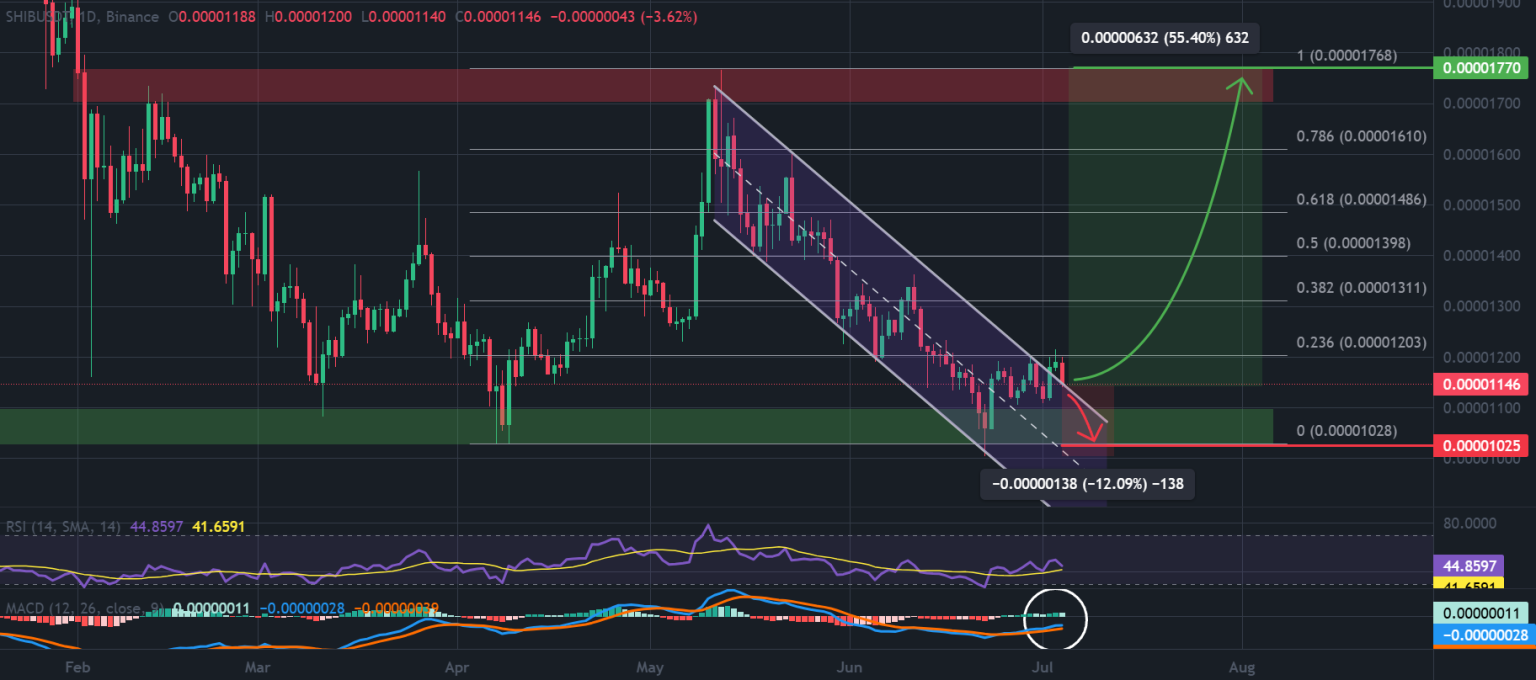Open the MACD (12, 26, close, 9) legend
Viewport: 1536px width, 680px height.
click(82, 608)
